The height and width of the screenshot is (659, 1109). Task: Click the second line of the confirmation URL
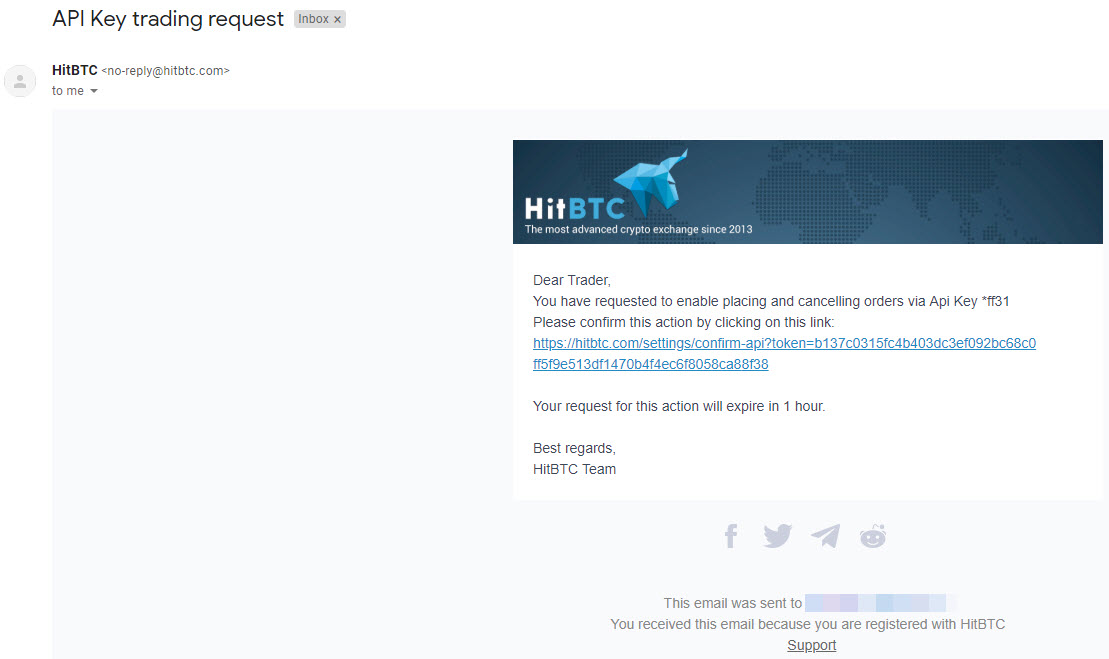650,364
